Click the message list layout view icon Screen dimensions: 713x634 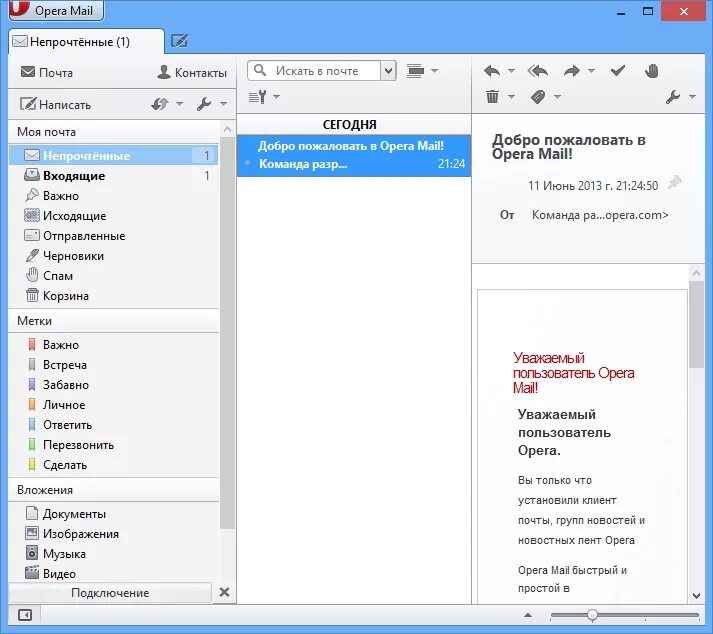(415, 71)
